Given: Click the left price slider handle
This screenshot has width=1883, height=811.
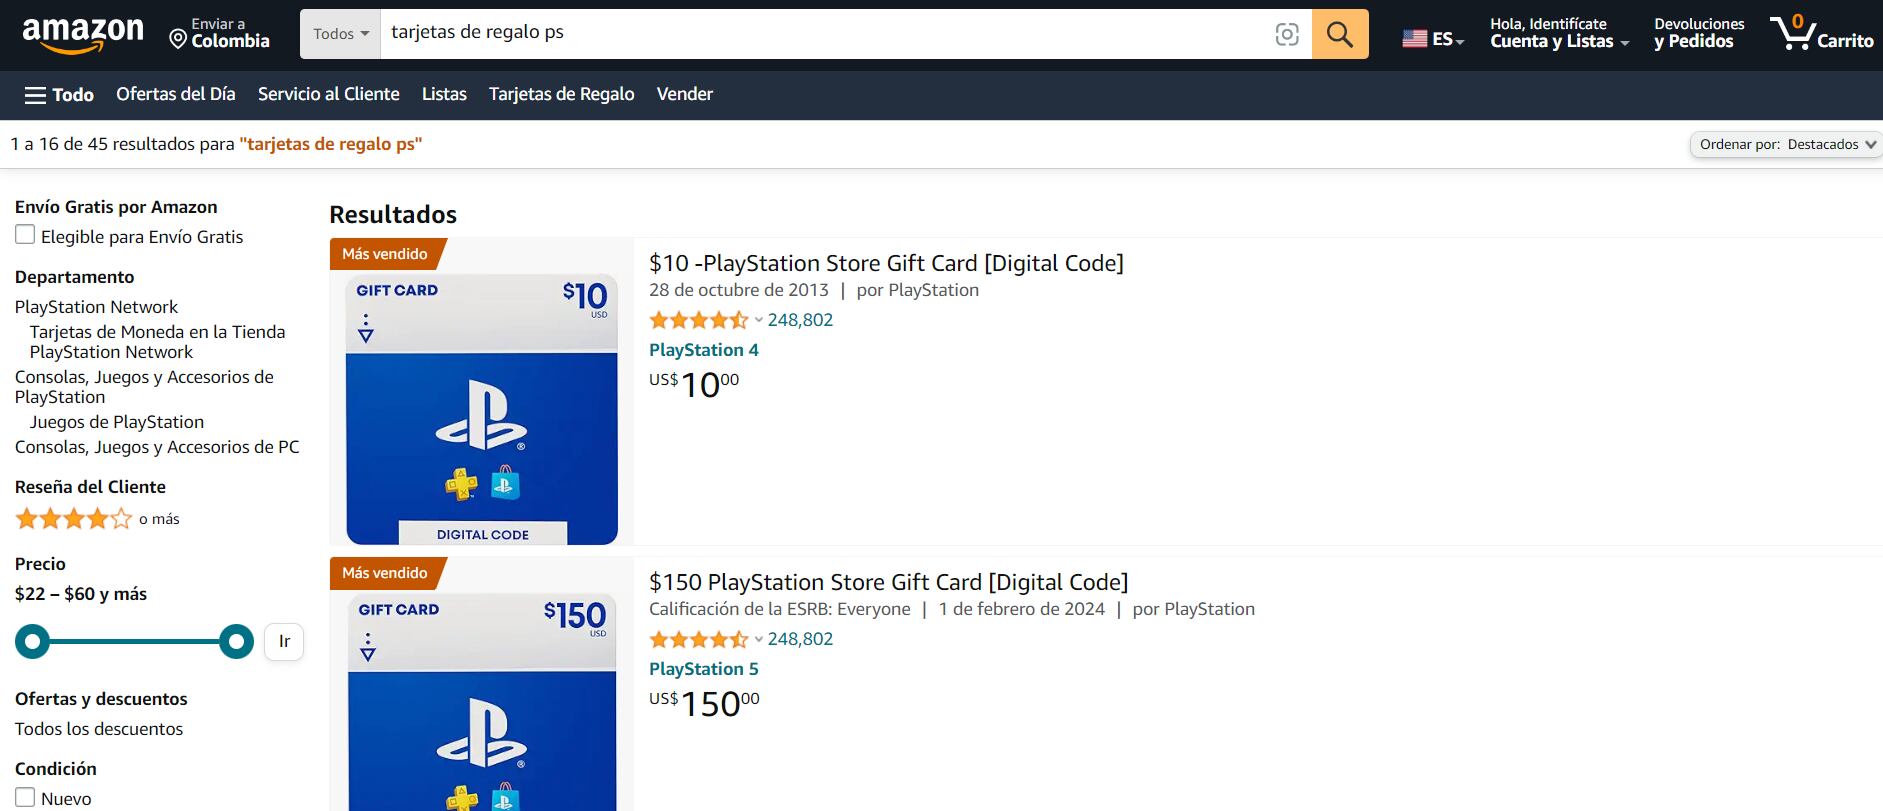Looking at the screenshot, I should [x=33, y=641].
